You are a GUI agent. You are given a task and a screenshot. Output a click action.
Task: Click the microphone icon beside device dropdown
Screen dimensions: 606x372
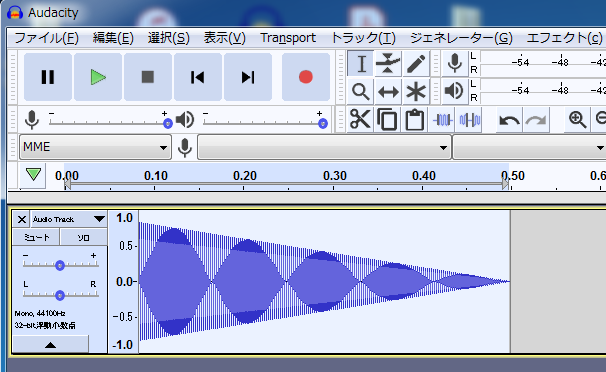pyautogui.click(x=185, y=147)
